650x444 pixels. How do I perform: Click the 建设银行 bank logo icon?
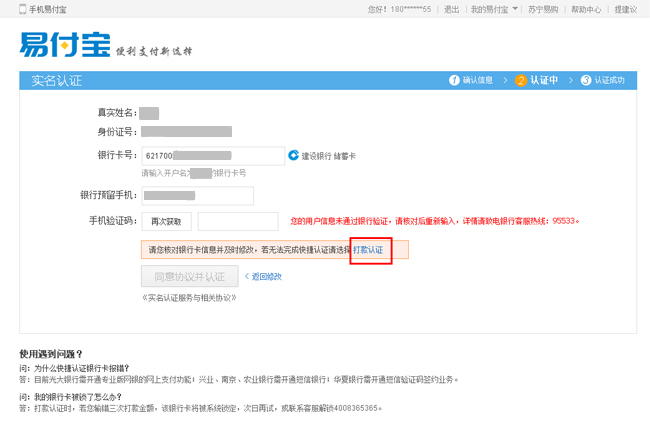293,155
